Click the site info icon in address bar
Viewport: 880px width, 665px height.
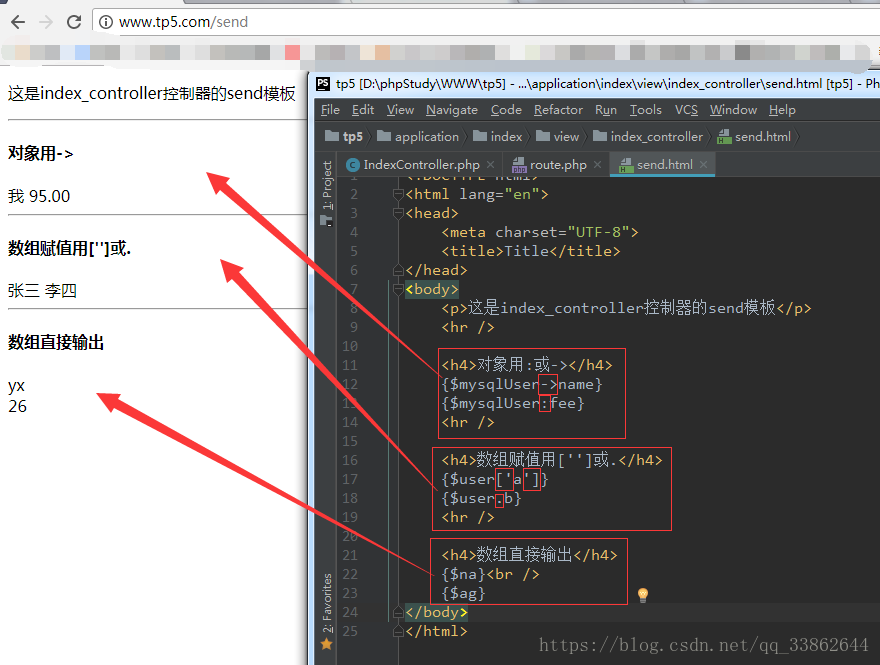[x=106, y=22]
